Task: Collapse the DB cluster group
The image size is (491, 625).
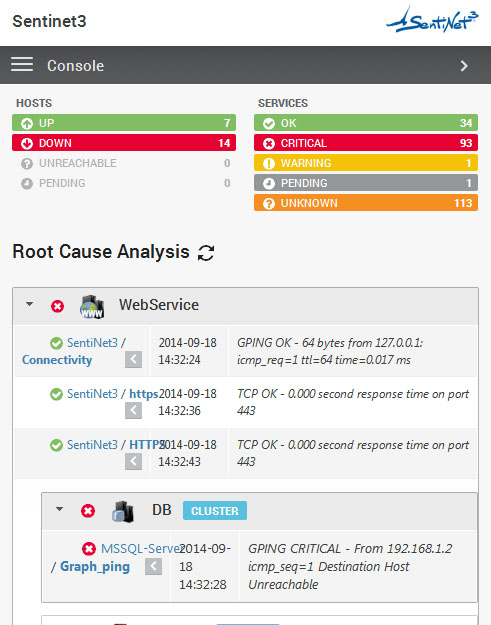Action: click(x=59, y=509)
